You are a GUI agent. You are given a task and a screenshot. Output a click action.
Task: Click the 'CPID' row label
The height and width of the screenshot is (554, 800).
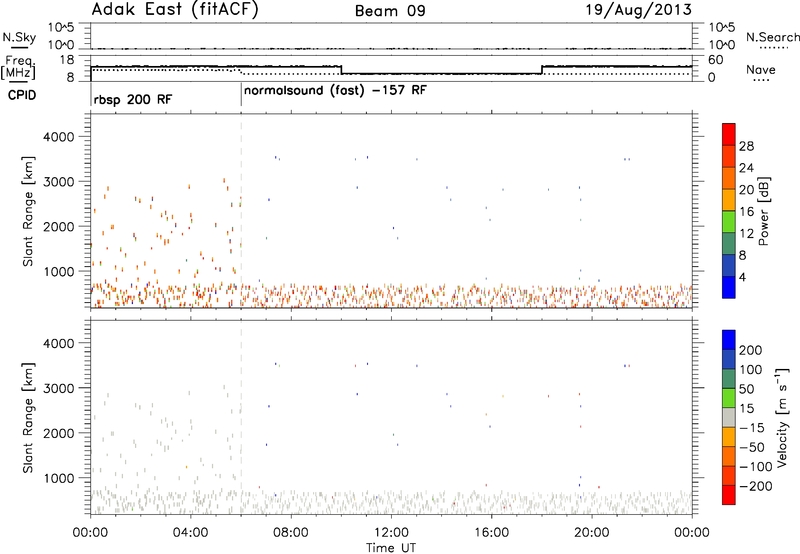(22, 95)
